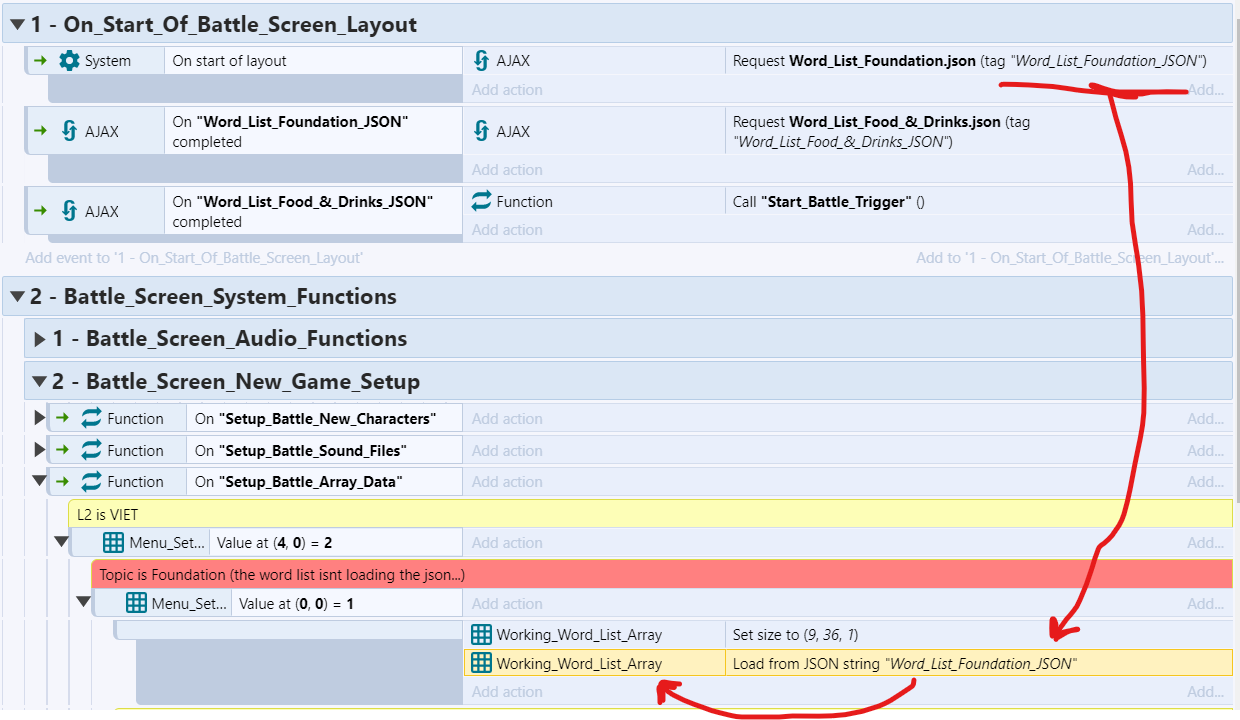Click AJAX icon of Word_List_Foundation_JSON completed condition

[x=69, y=131]
